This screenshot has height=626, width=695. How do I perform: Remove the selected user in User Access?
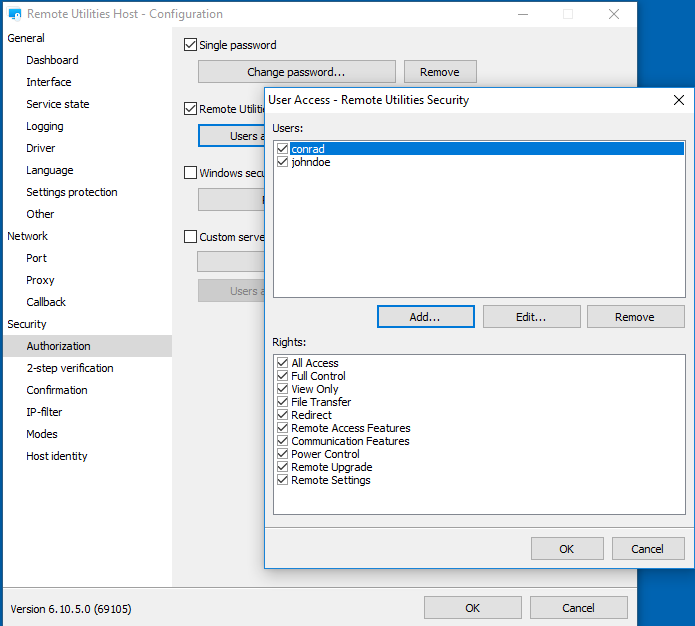coord(635,317)
